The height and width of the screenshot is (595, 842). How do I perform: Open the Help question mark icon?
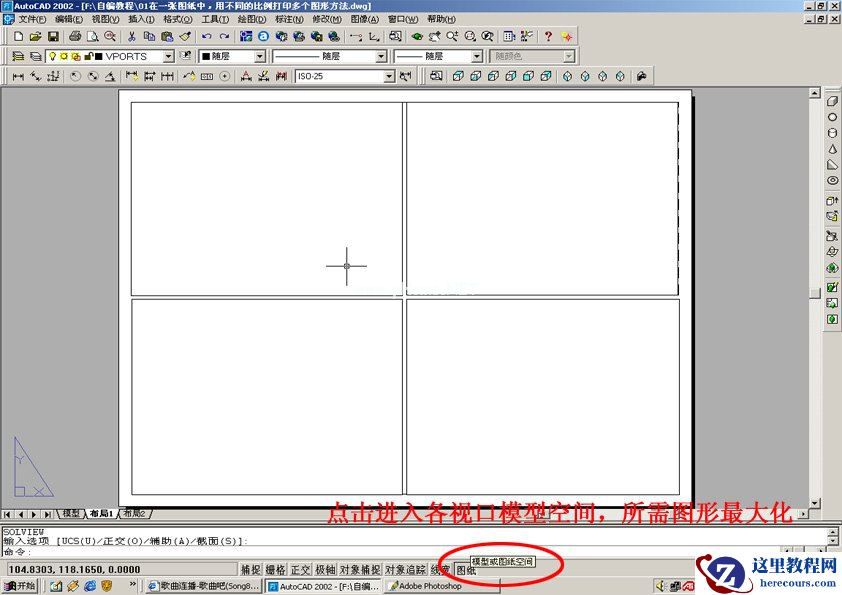[548, 37]
